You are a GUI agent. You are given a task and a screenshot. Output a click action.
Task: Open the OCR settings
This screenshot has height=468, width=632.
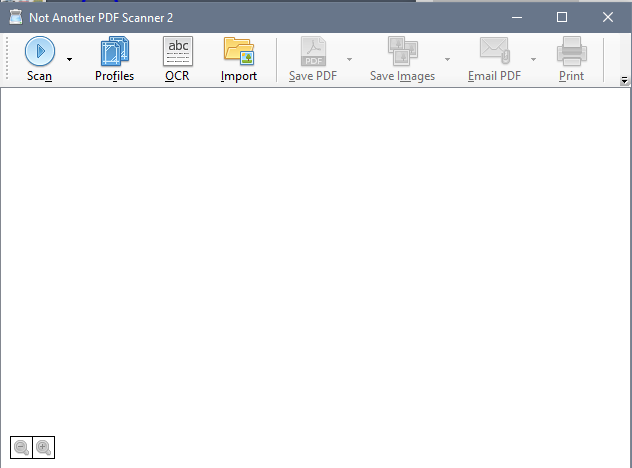pos(177,59)
